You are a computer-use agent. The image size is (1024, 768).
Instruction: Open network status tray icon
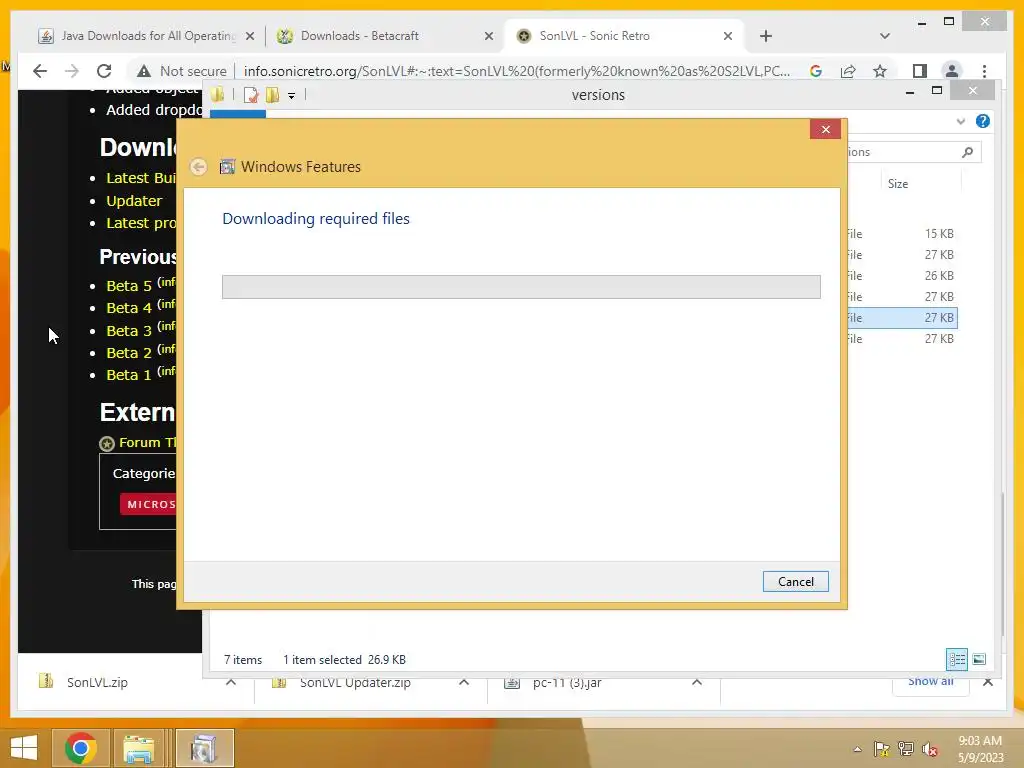906,749
